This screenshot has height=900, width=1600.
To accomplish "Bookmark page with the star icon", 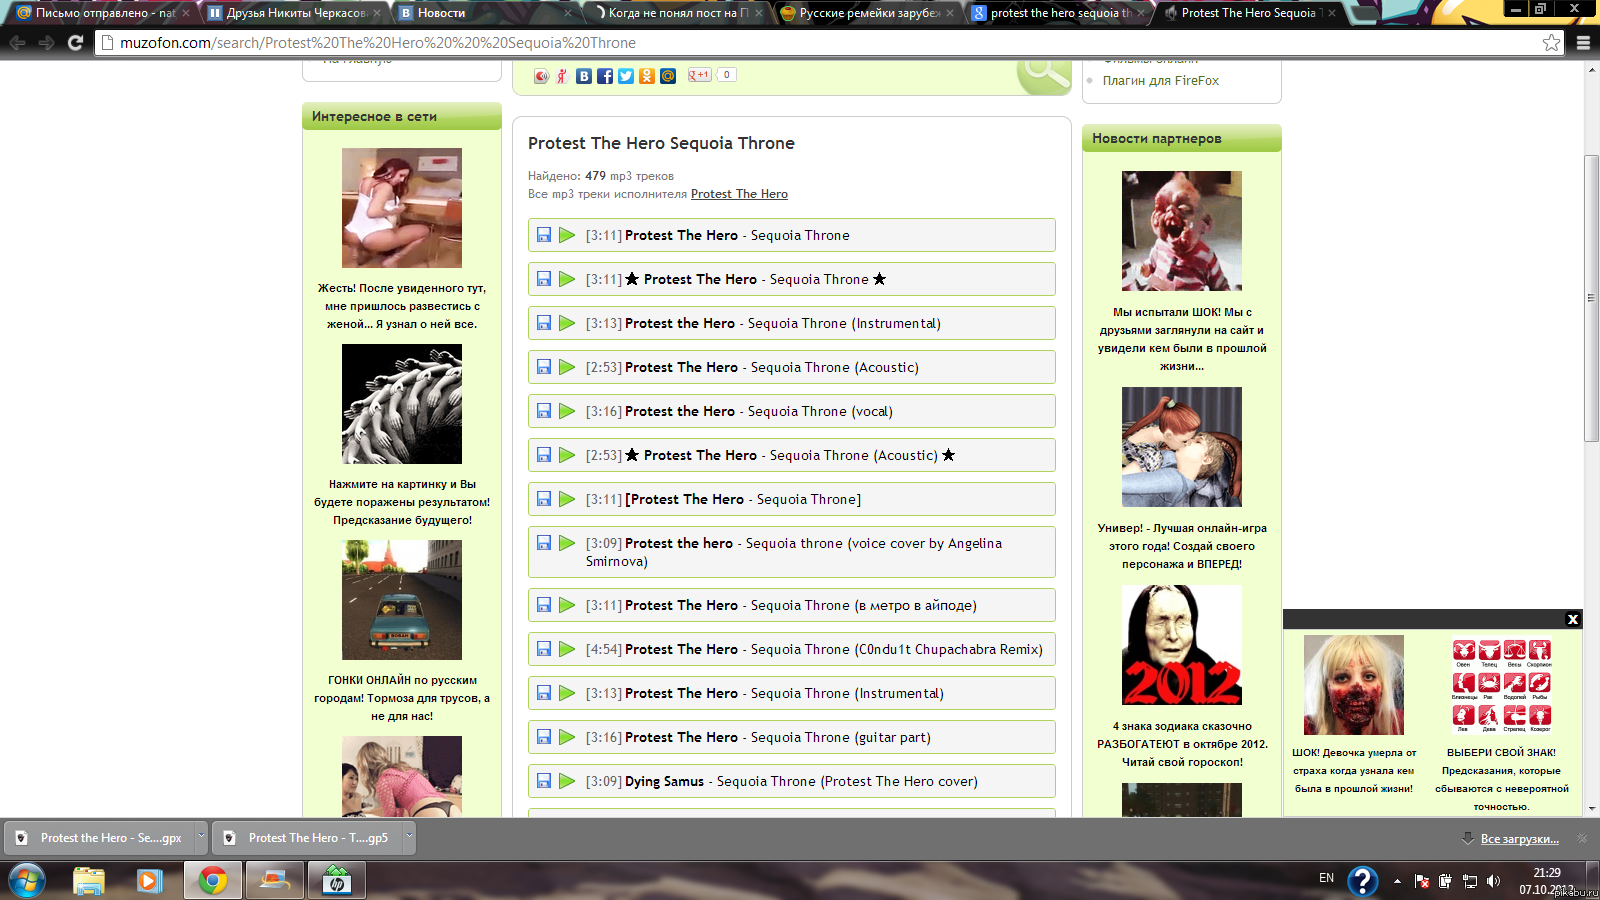I will click(1551, 42).
